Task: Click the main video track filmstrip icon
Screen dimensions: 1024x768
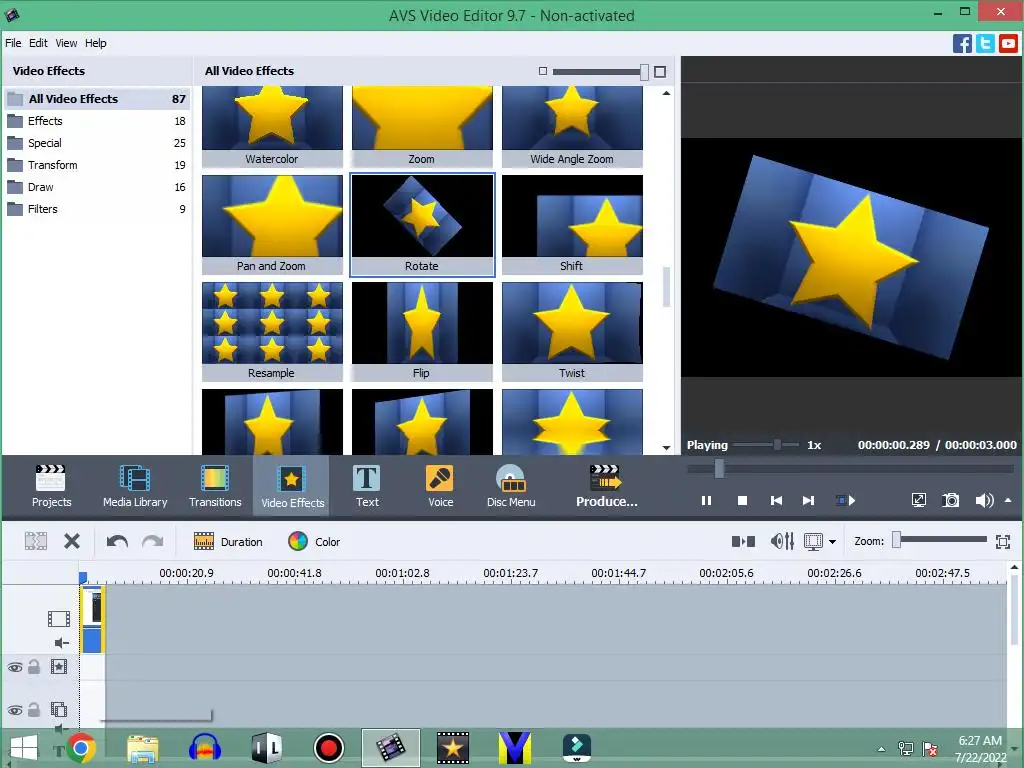Action: tap(59, 618)
